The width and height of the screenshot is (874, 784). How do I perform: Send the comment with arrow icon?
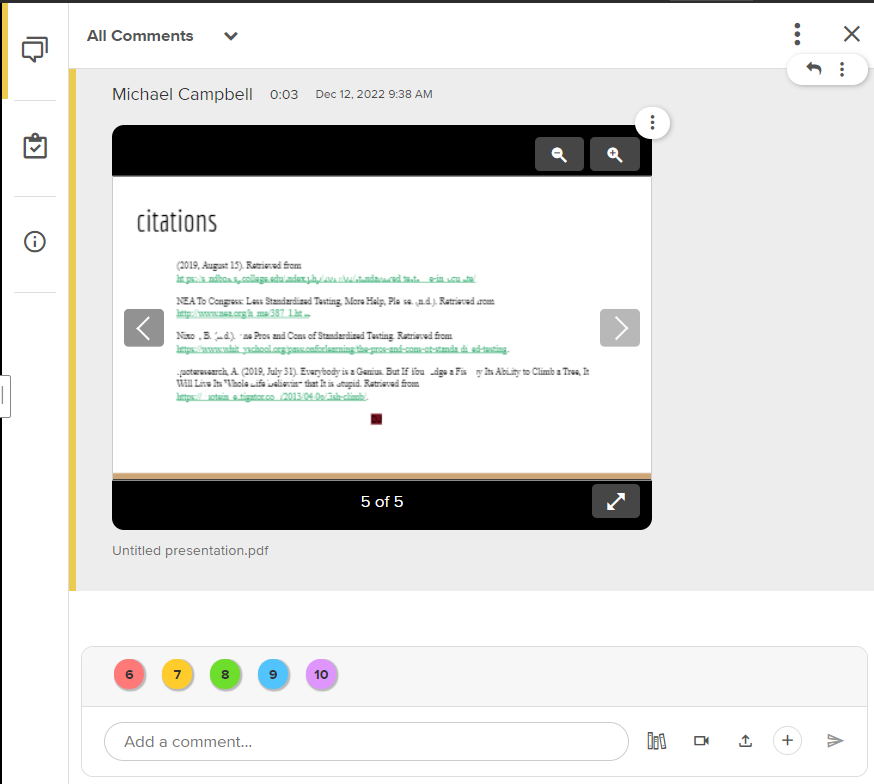click(835, 741)
